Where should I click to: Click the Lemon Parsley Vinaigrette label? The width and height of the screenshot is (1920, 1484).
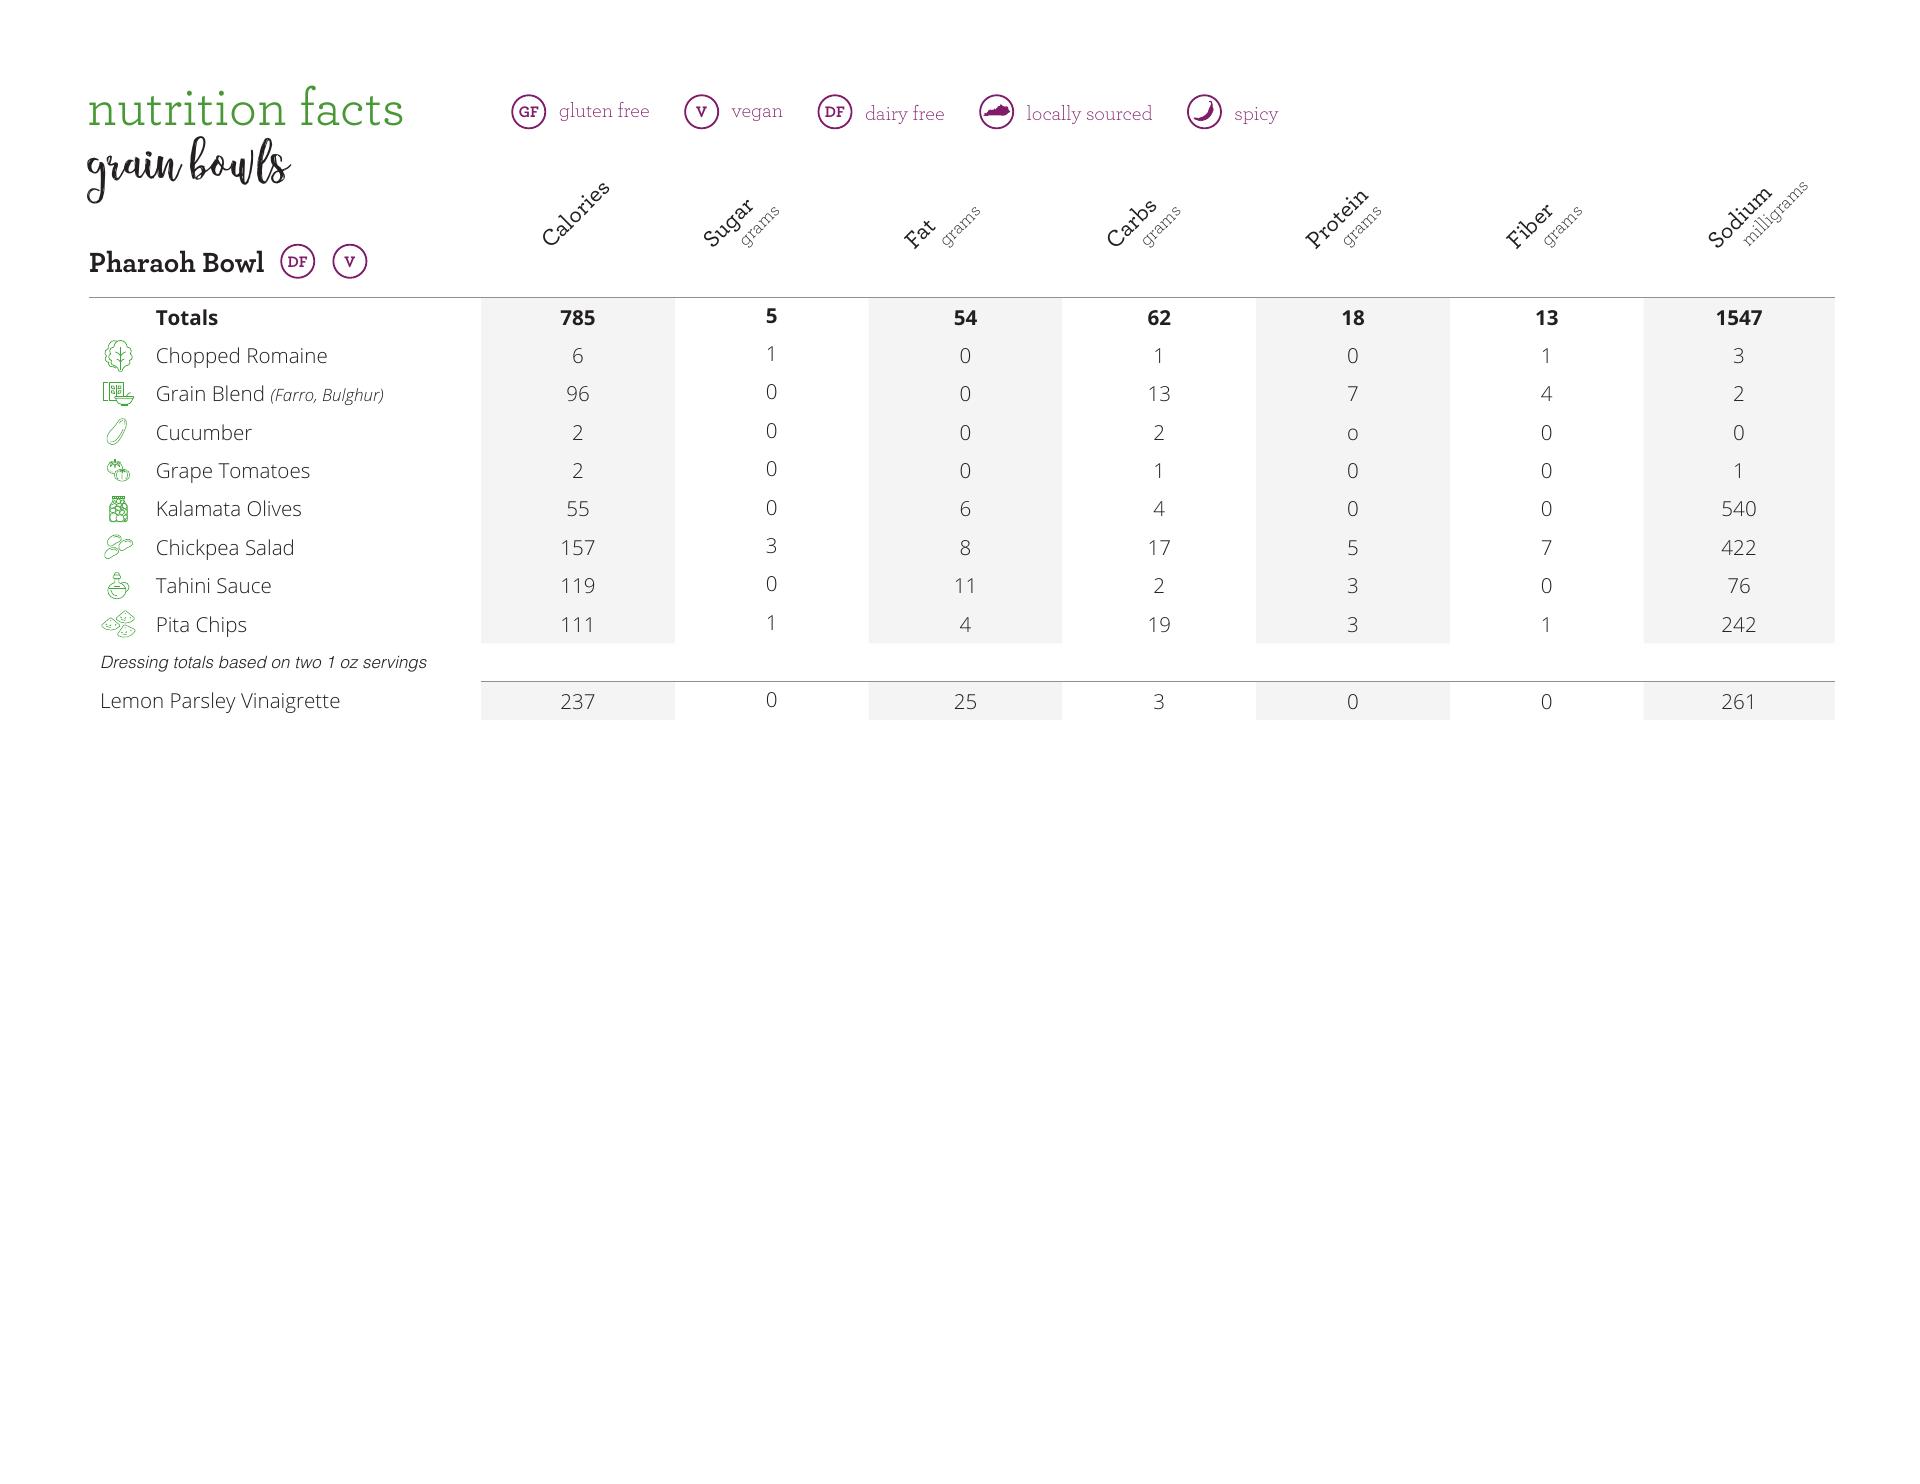point(220,701)
